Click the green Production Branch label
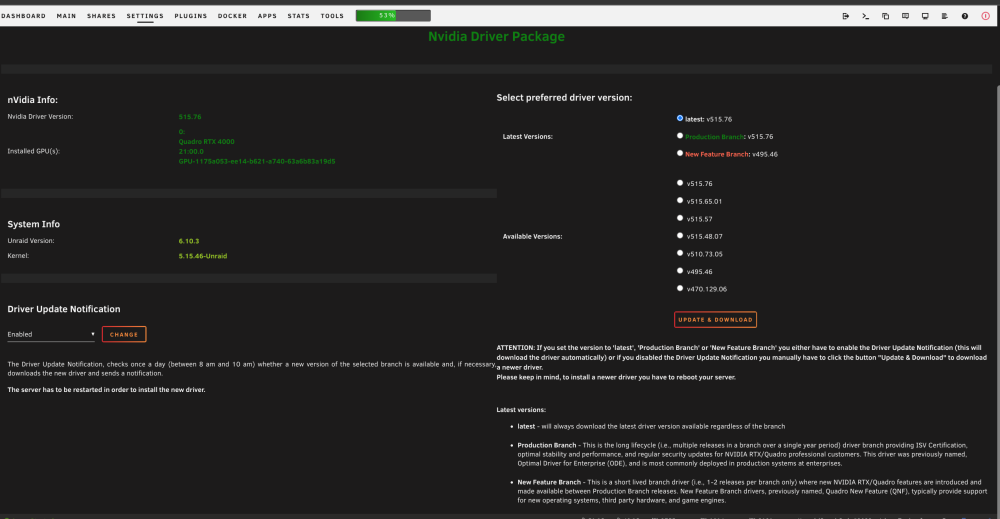The image size is (1000, 519). pyautogui.click(x=714, y=136)
